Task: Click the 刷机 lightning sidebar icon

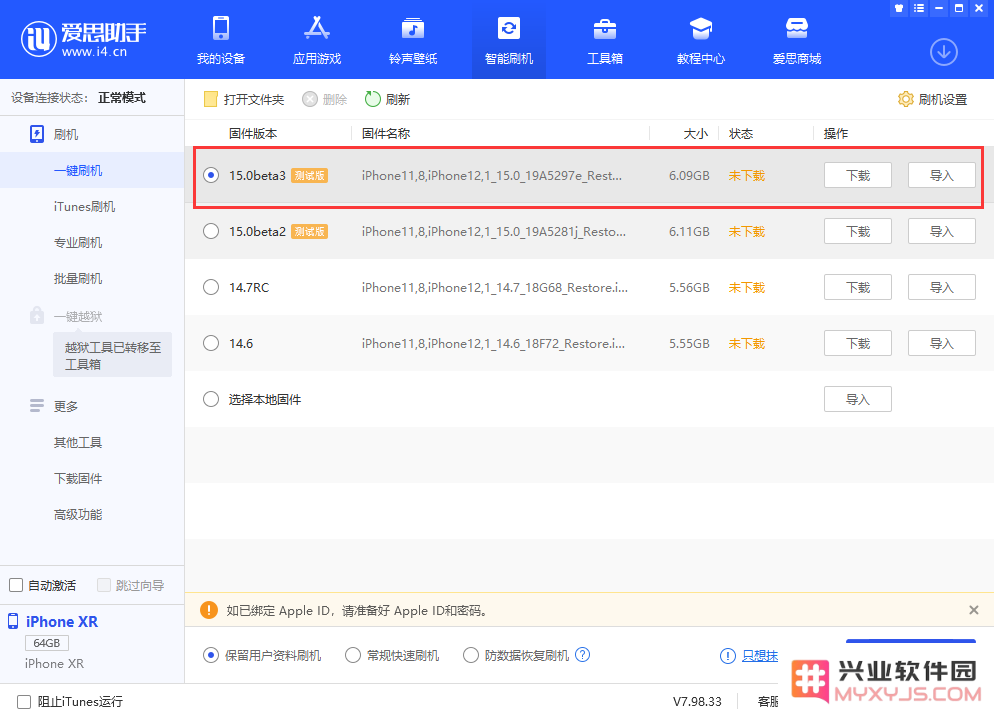Action: [x=37, y=134]
